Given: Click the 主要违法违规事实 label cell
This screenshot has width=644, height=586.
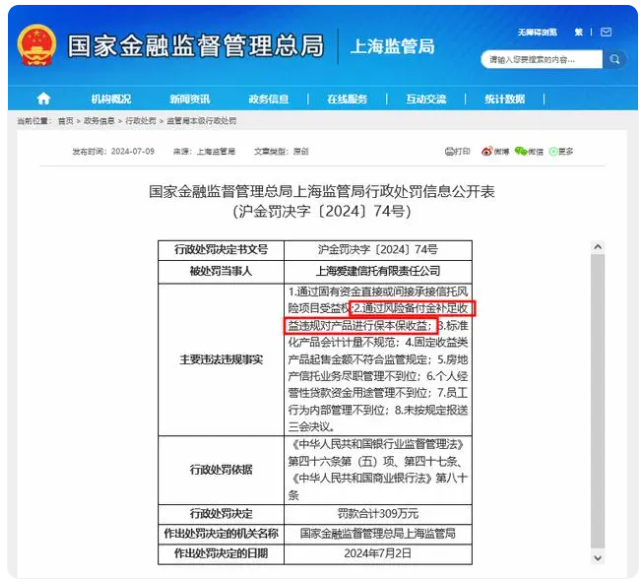Looking at the screenshot, I should pyautogui.click(x=221, y=360).
